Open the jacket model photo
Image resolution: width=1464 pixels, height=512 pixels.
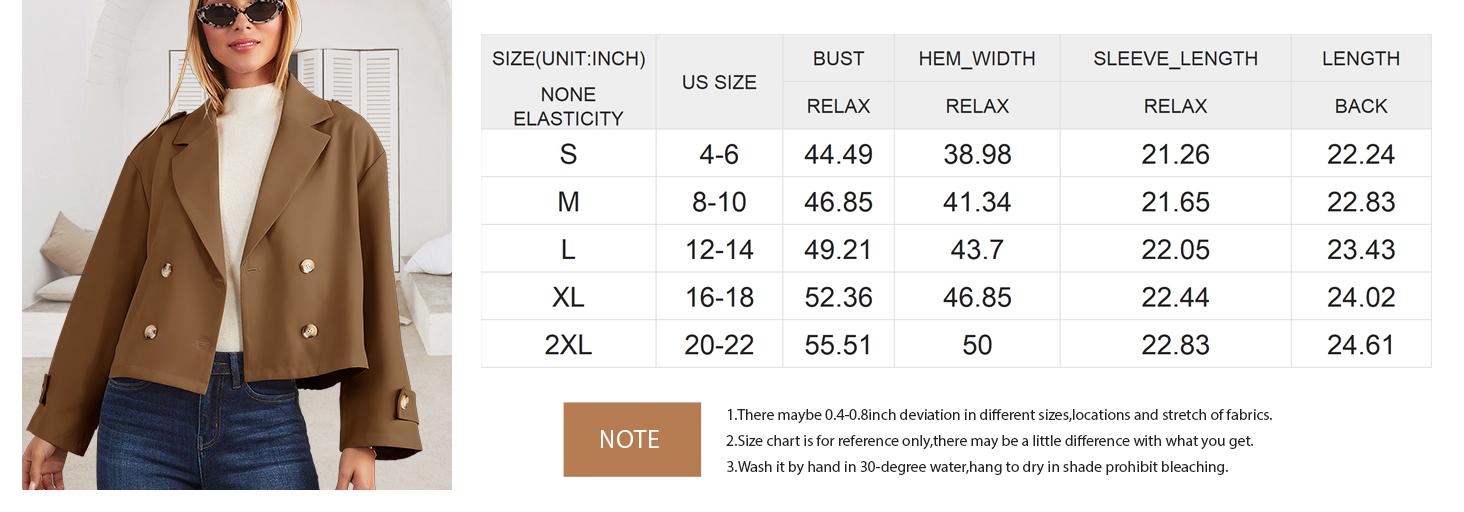pos(237,245)
